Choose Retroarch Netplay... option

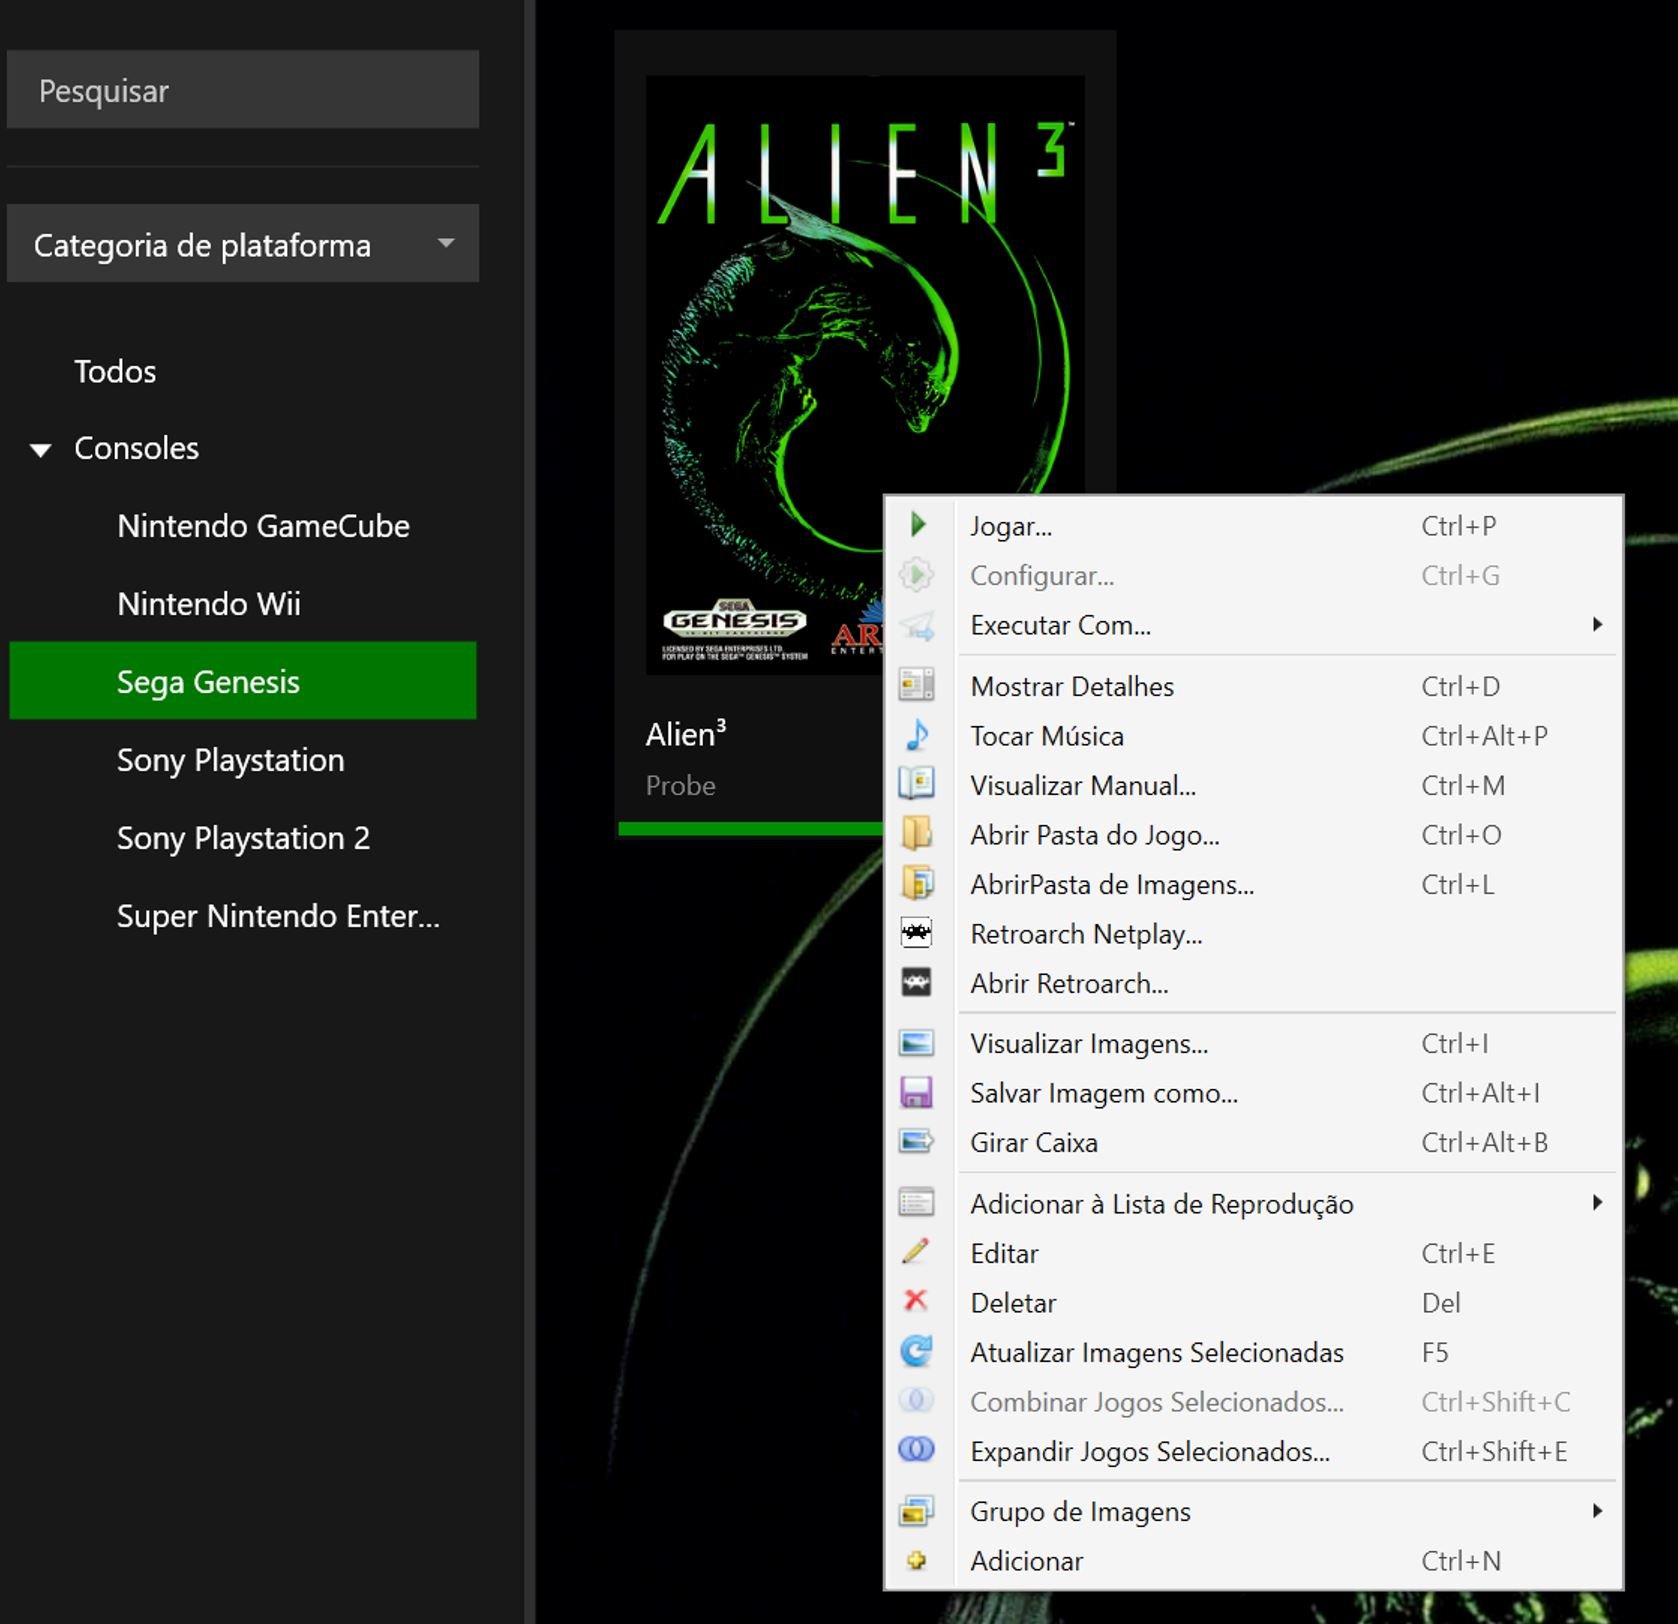(x=1253, y=934)
